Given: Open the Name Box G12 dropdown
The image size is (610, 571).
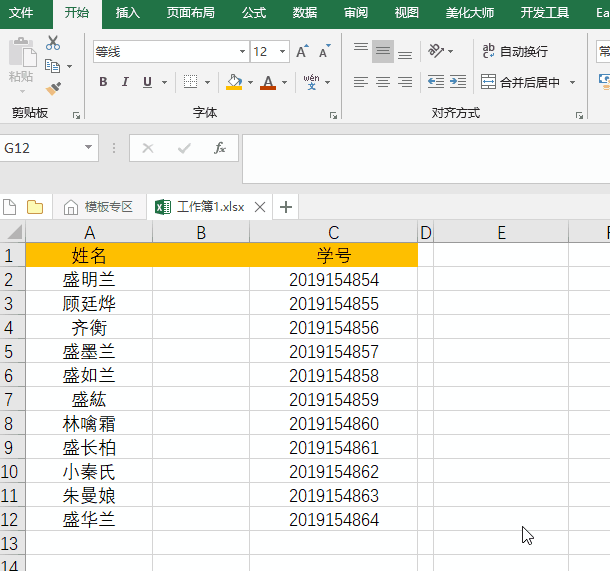Looking at the screenshot, I should click(89, 147).
